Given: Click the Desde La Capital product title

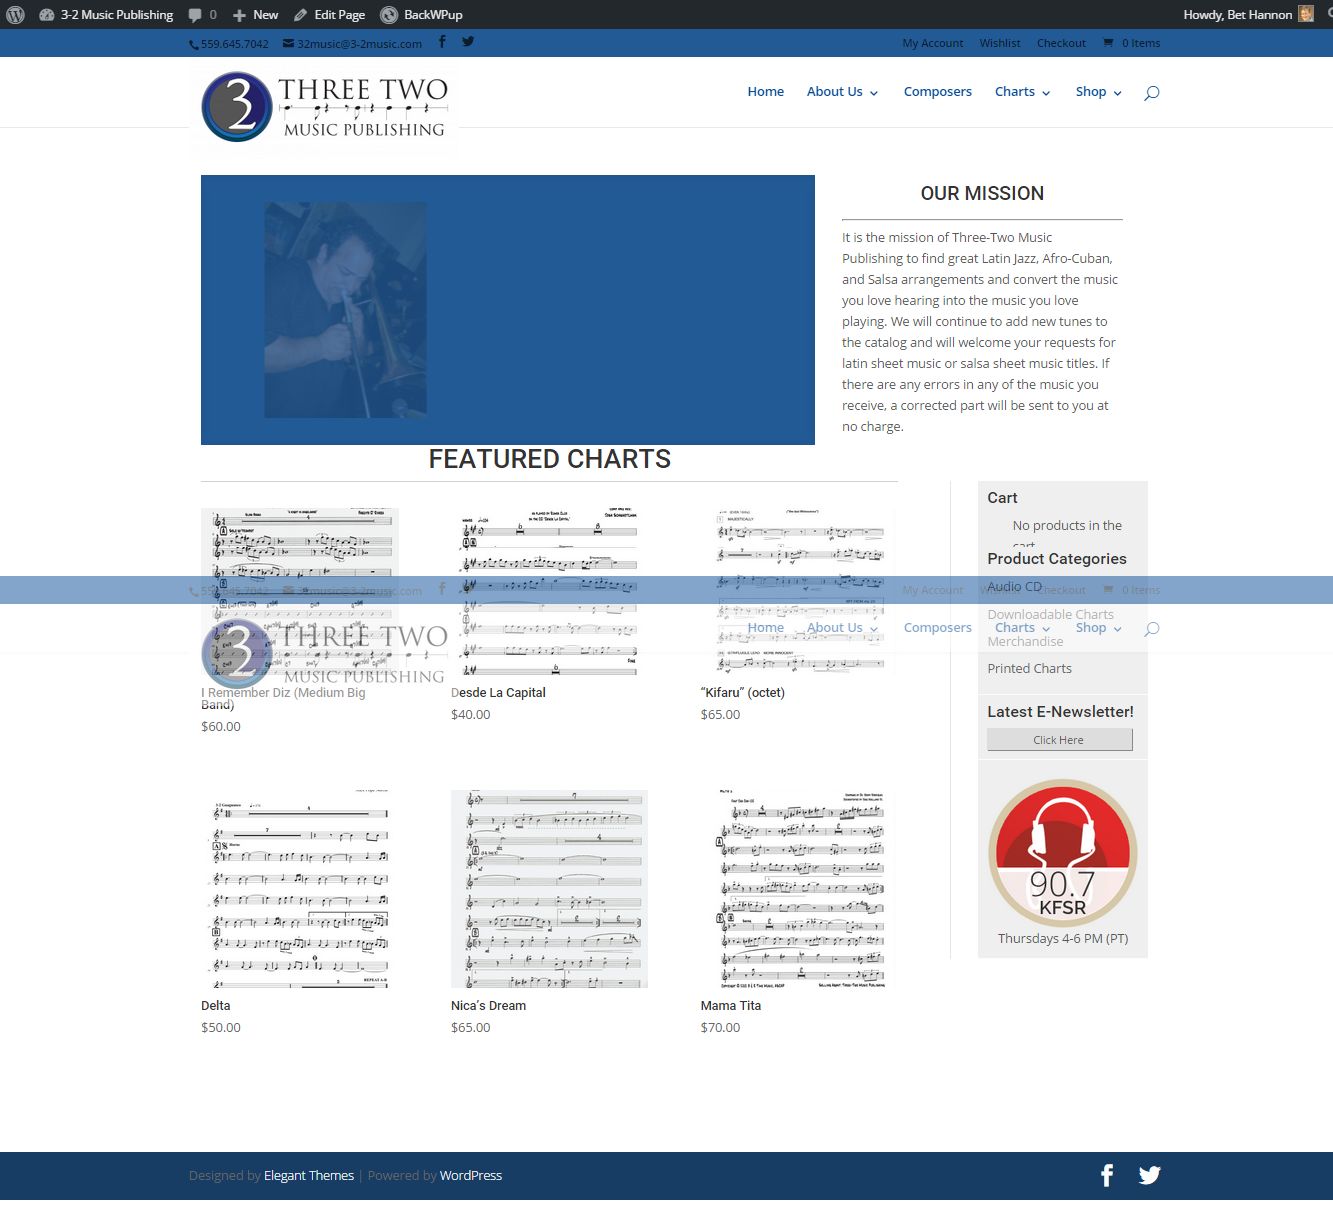Looking at the screenshot, I should 498,693.
